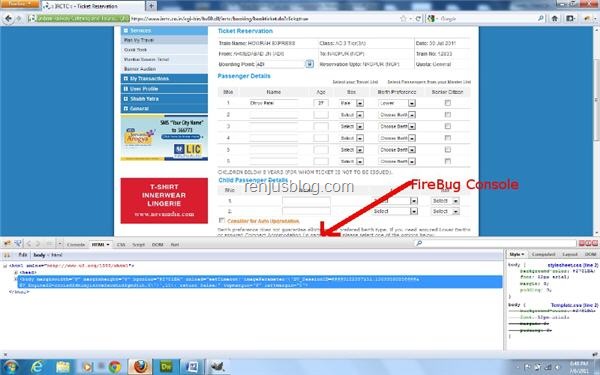Click the Firefox back button
Viewport: 600px width, 375px height.
8,18
